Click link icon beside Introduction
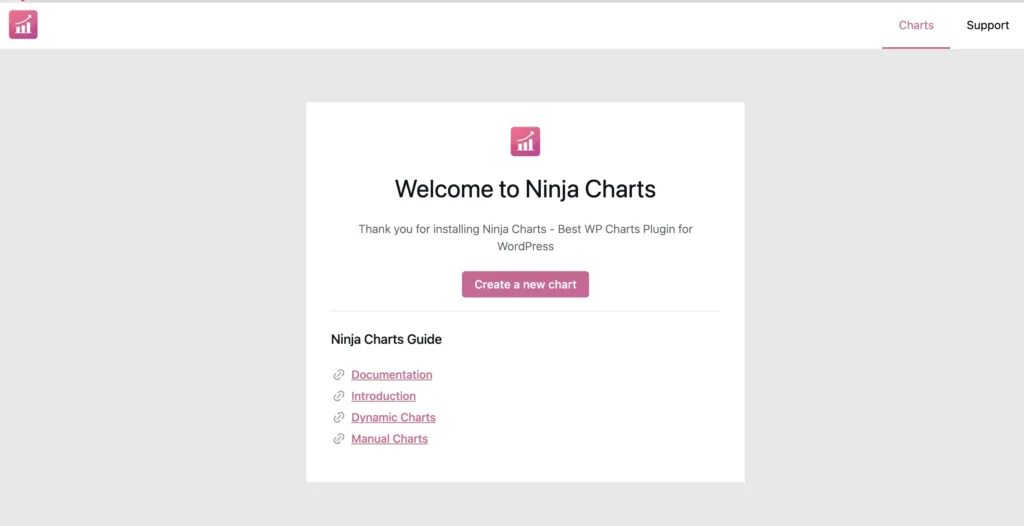 click(x=338, y=396)
